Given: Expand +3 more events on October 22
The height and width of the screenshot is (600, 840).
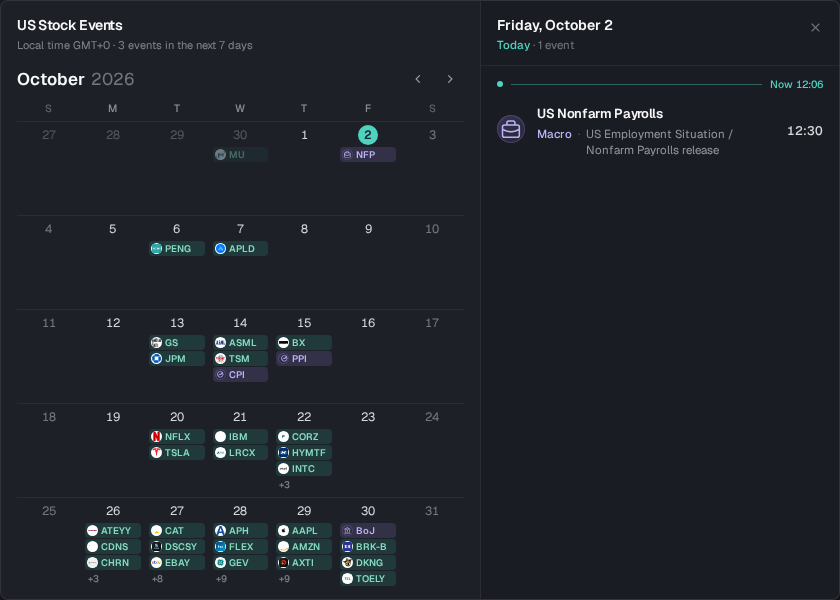Looking at the screenshot, I should pos(284,485).
